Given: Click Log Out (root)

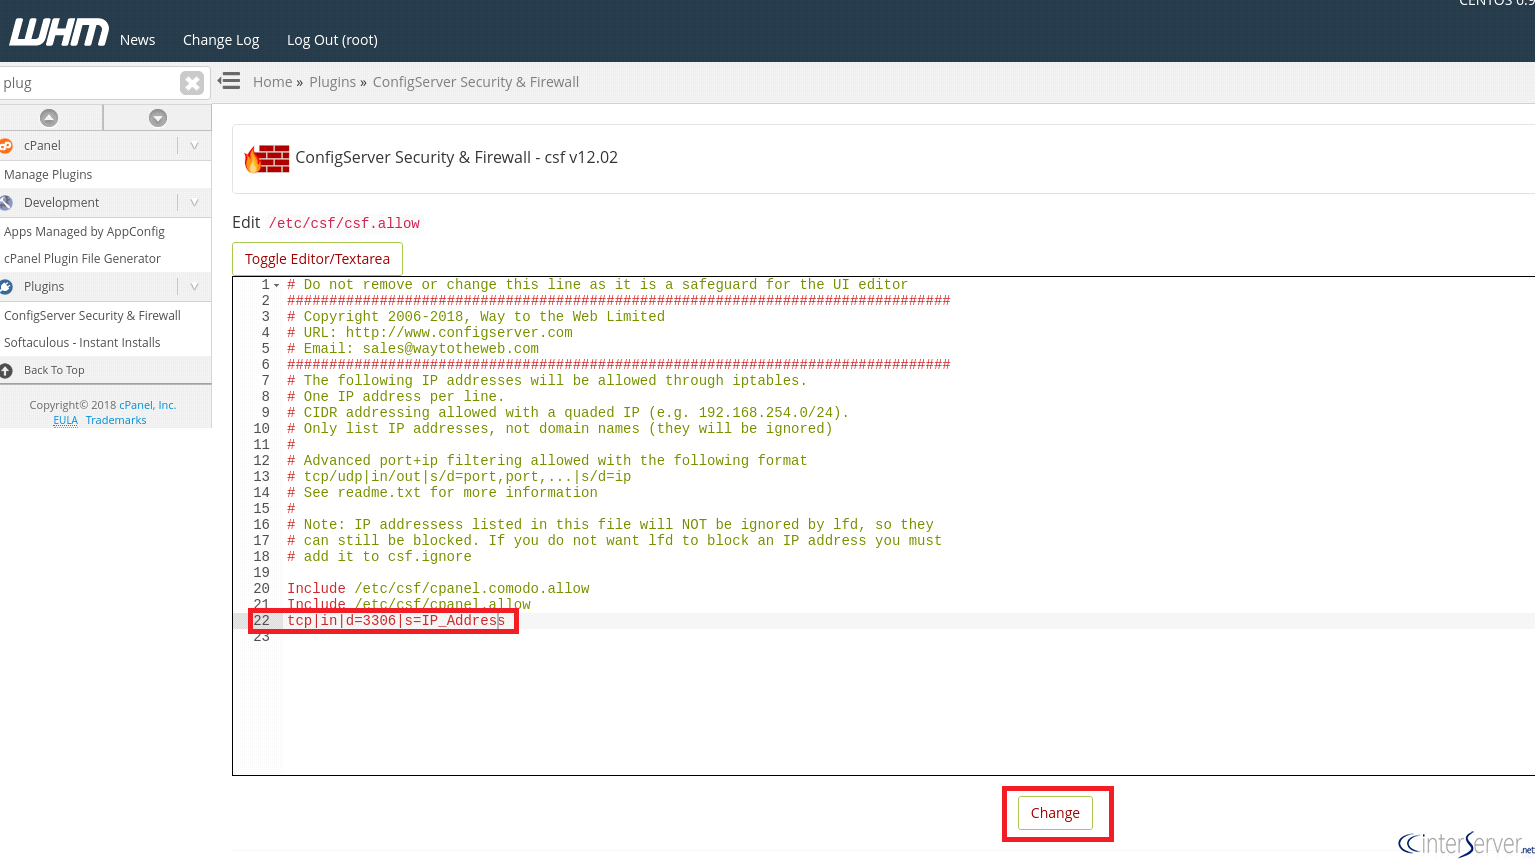Looking at the screenshot, I should 332,40.
